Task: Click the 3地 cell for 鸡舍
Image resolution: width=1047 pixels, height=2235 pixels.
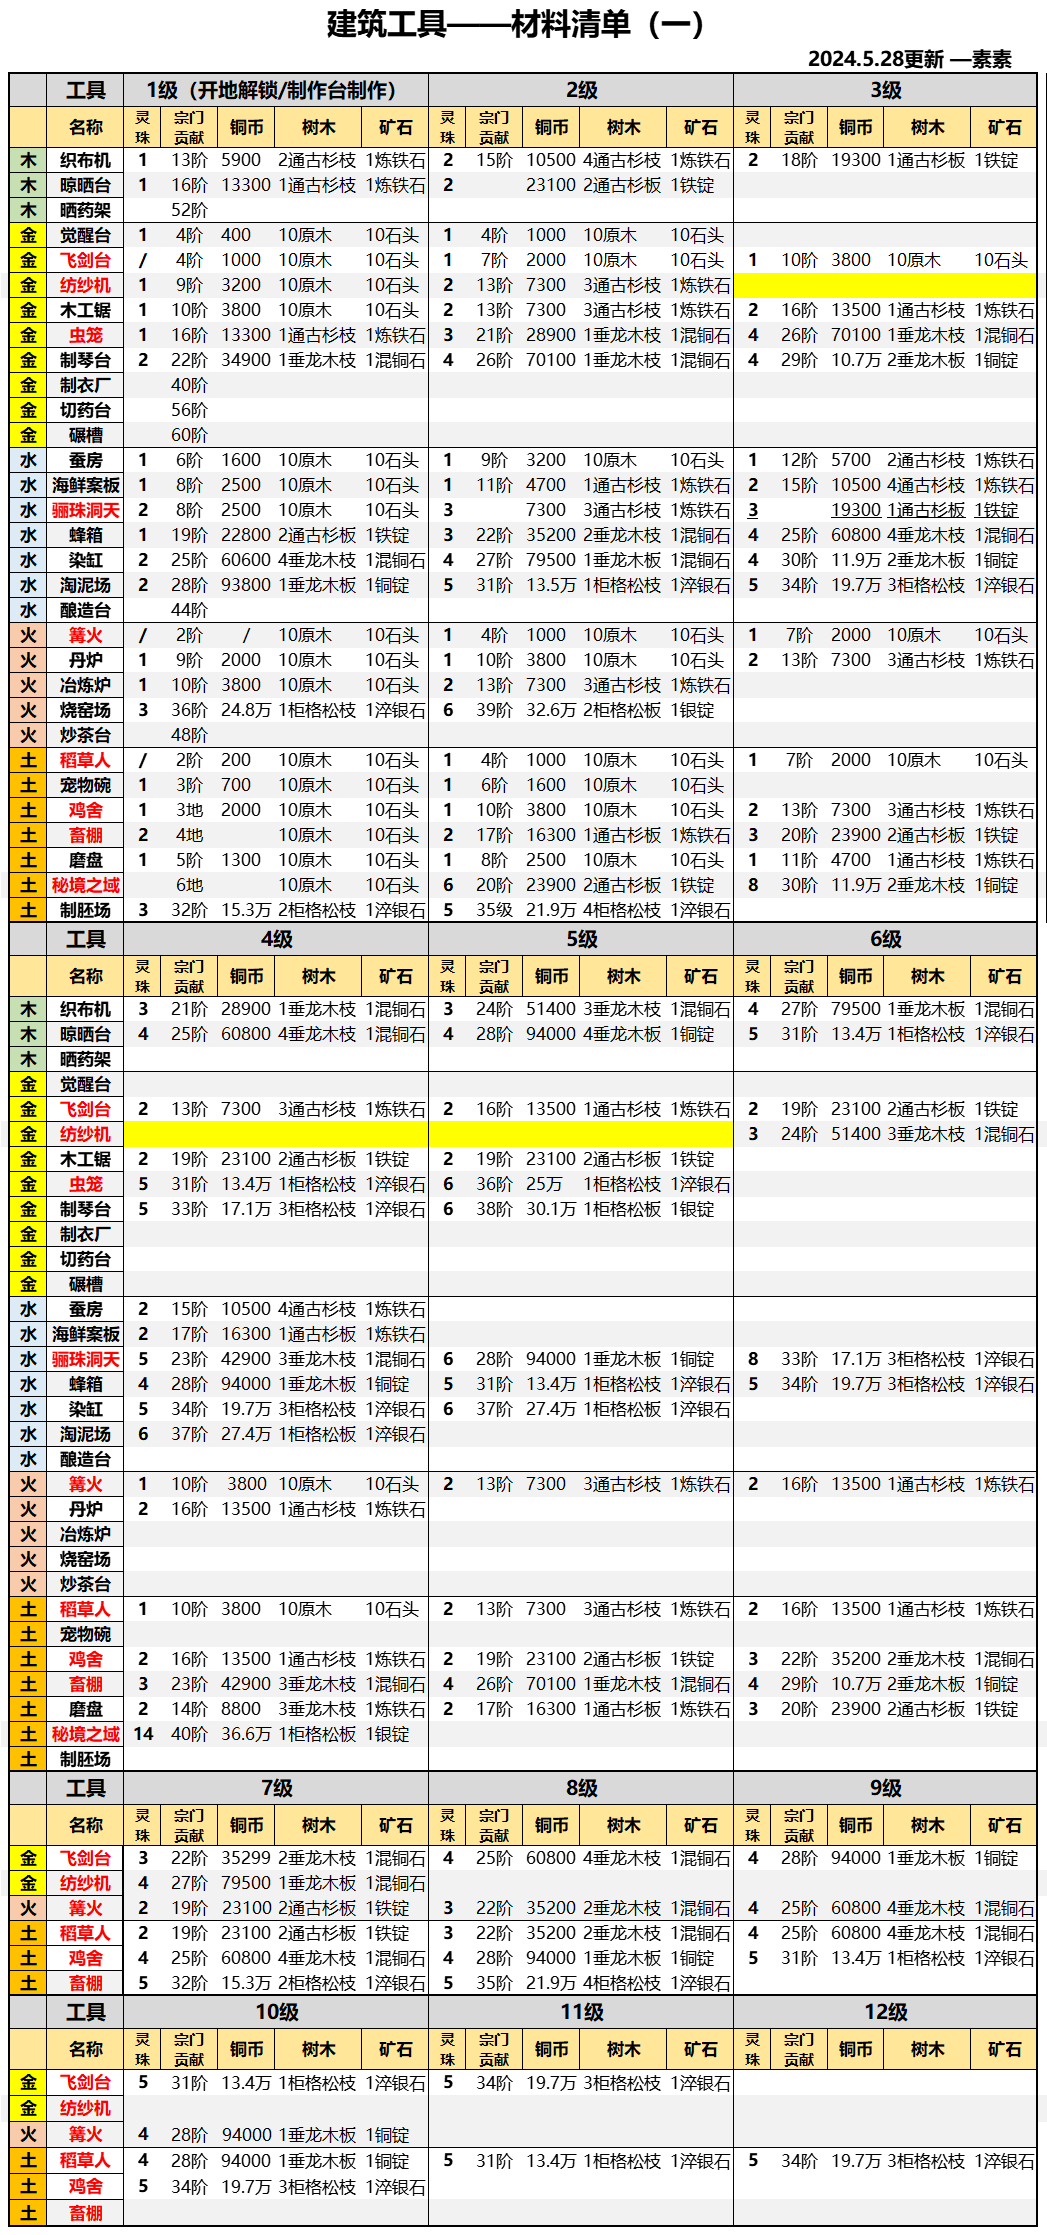Action: click(189, 810)
